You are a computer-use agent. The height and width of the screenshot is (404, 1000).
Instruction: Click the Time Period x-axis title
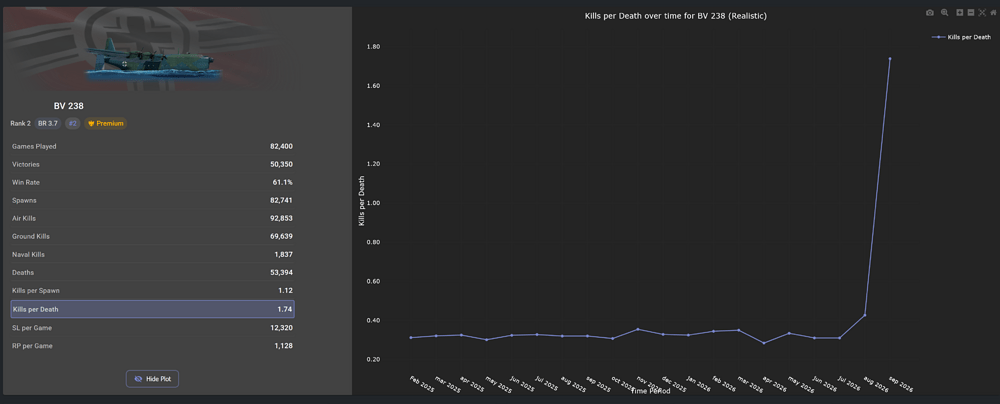pyautogui.click(x=651, y=391)
